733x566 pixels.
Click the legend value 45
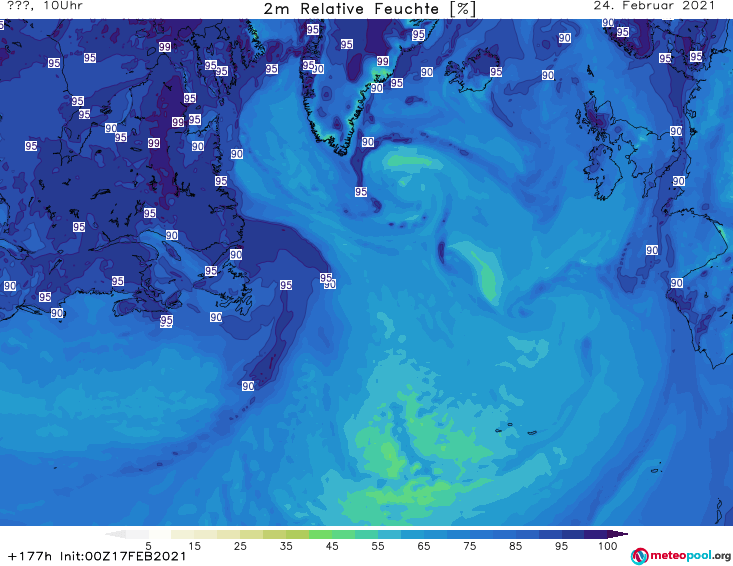[x=332, y=546]
